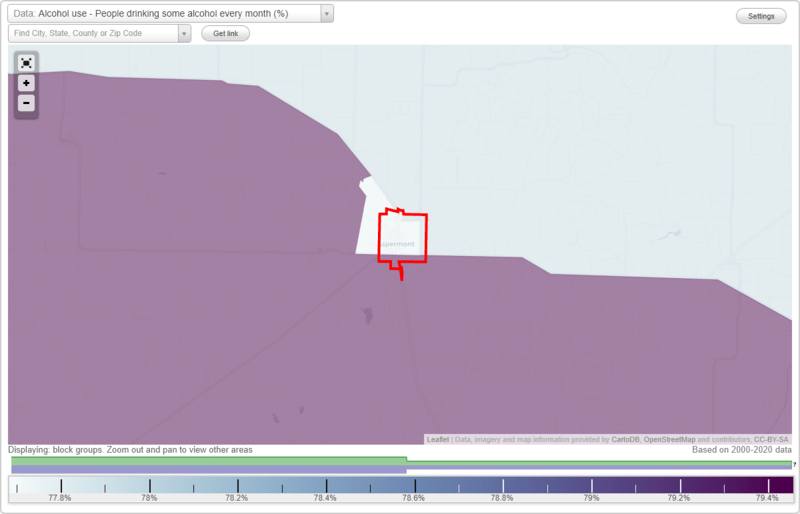
Task: Click the CC-BY-SA license link
Action: point(771,439)
